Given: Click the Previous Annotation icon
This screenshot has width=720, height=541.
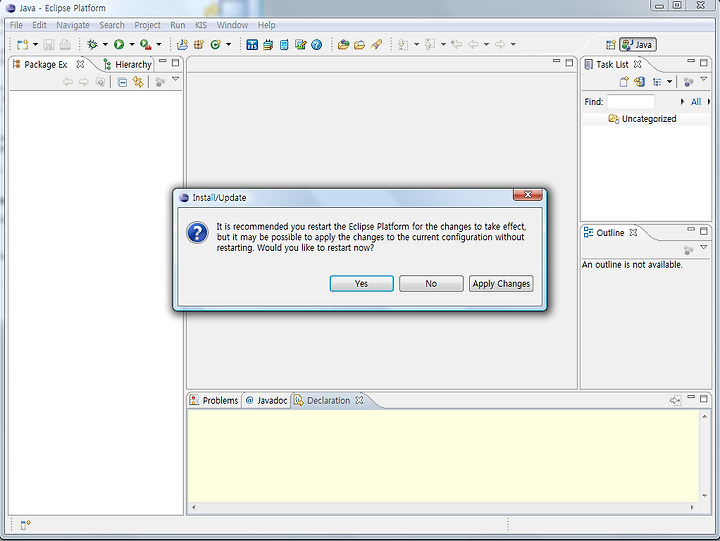Looking at the screenshot, I should point(430,45).
